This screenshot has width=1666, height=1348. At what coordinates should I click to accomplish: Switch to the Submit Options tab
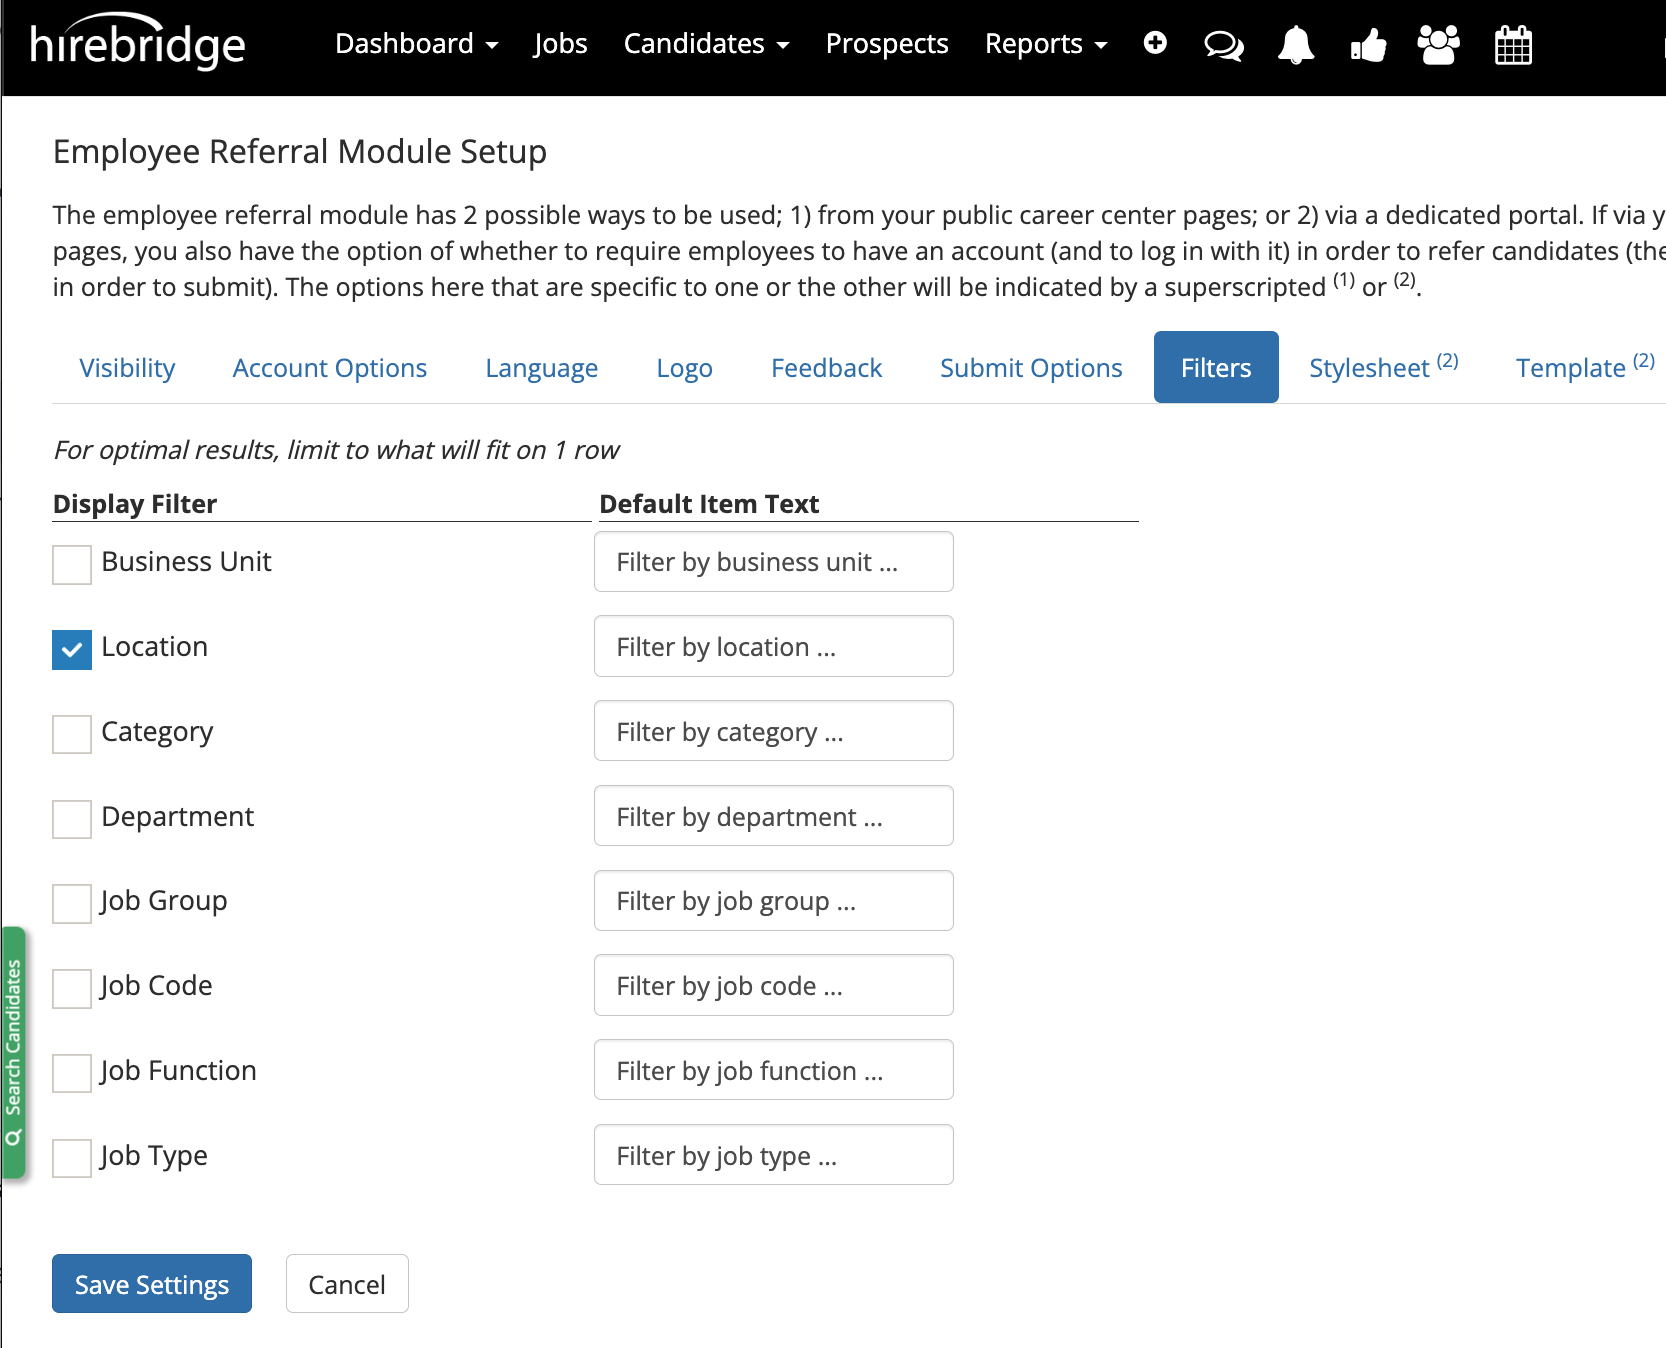(x=1031, y=368)
